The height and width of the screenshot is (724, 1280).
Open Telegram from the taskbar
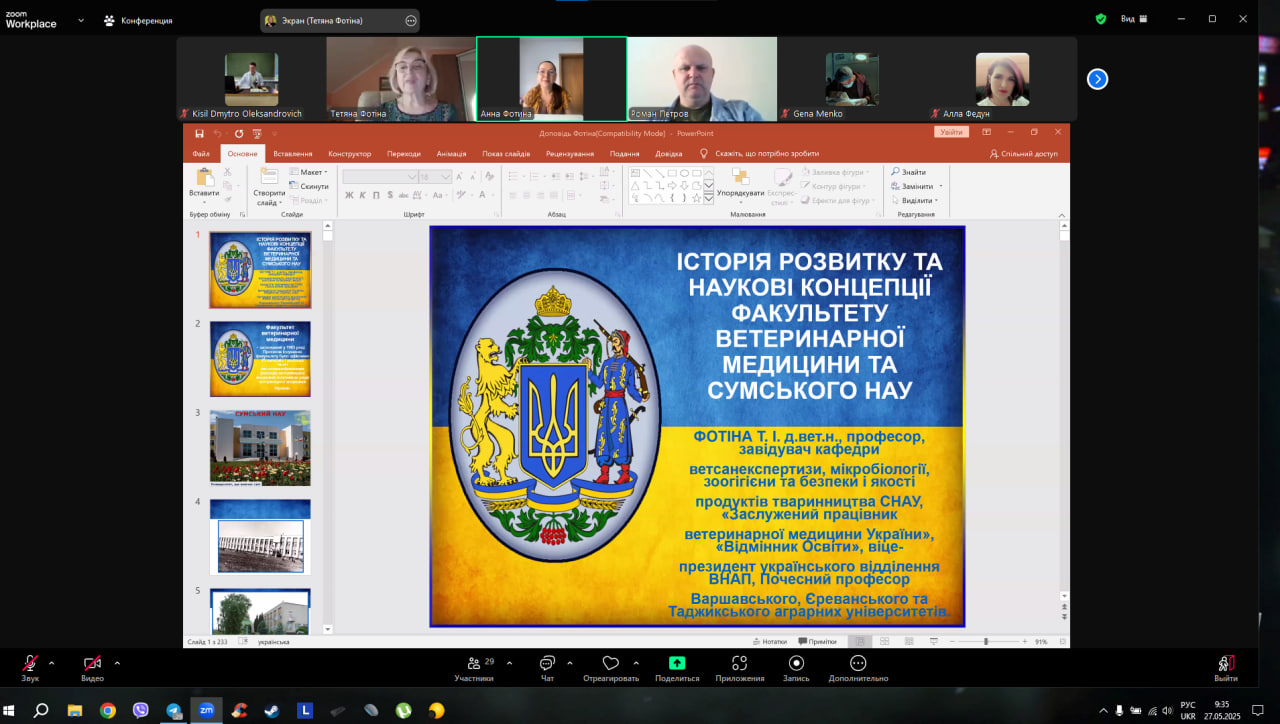pos(174,710)
